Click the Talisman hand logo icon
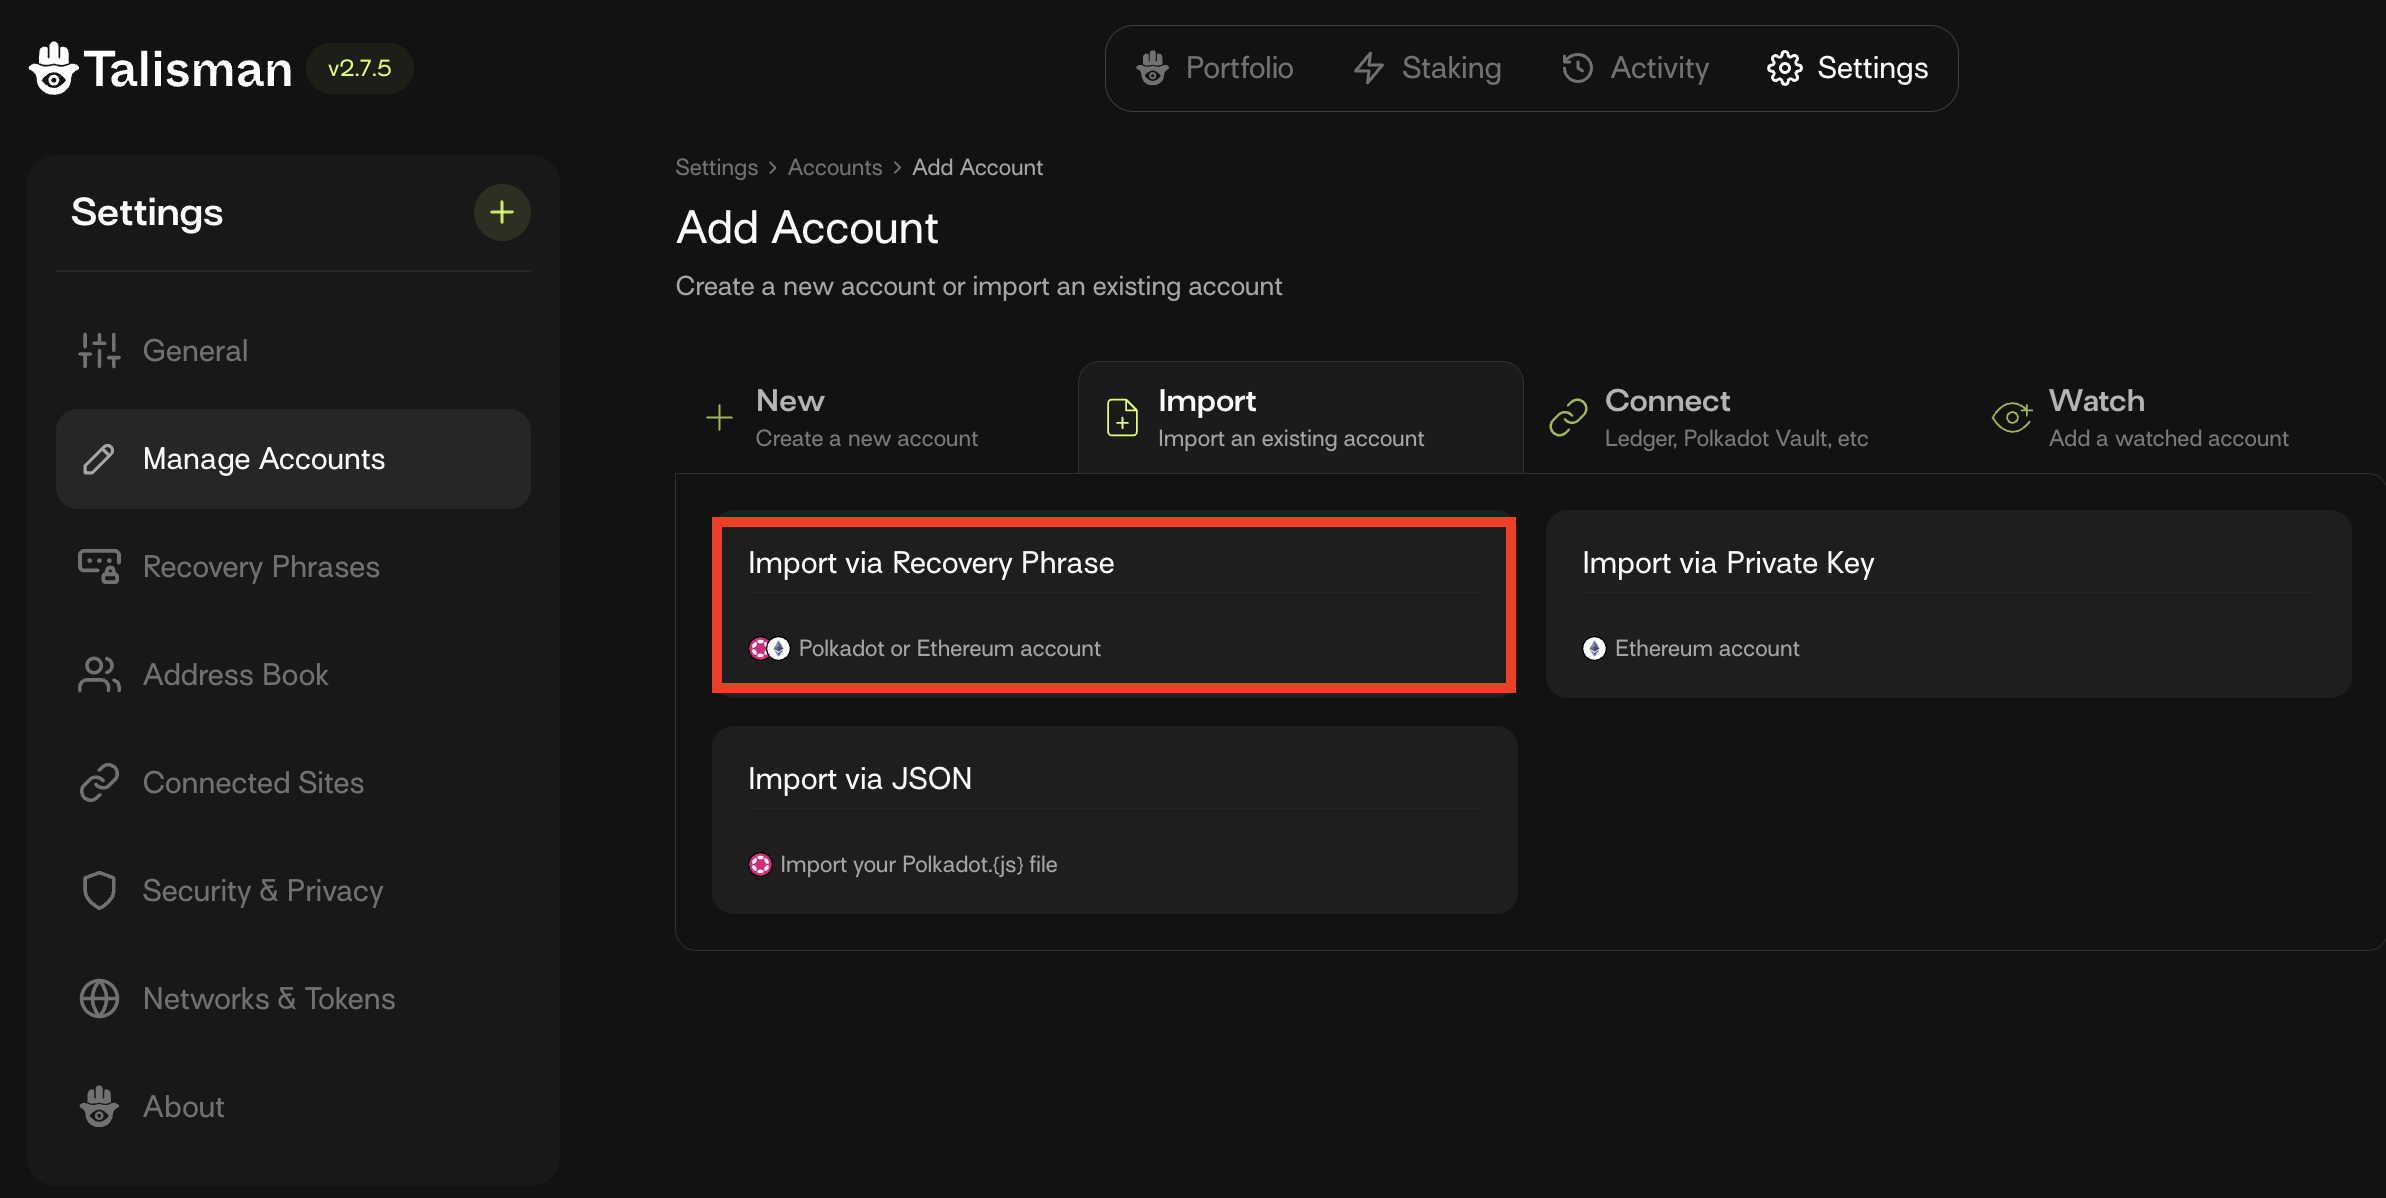 tap(54, 68)
